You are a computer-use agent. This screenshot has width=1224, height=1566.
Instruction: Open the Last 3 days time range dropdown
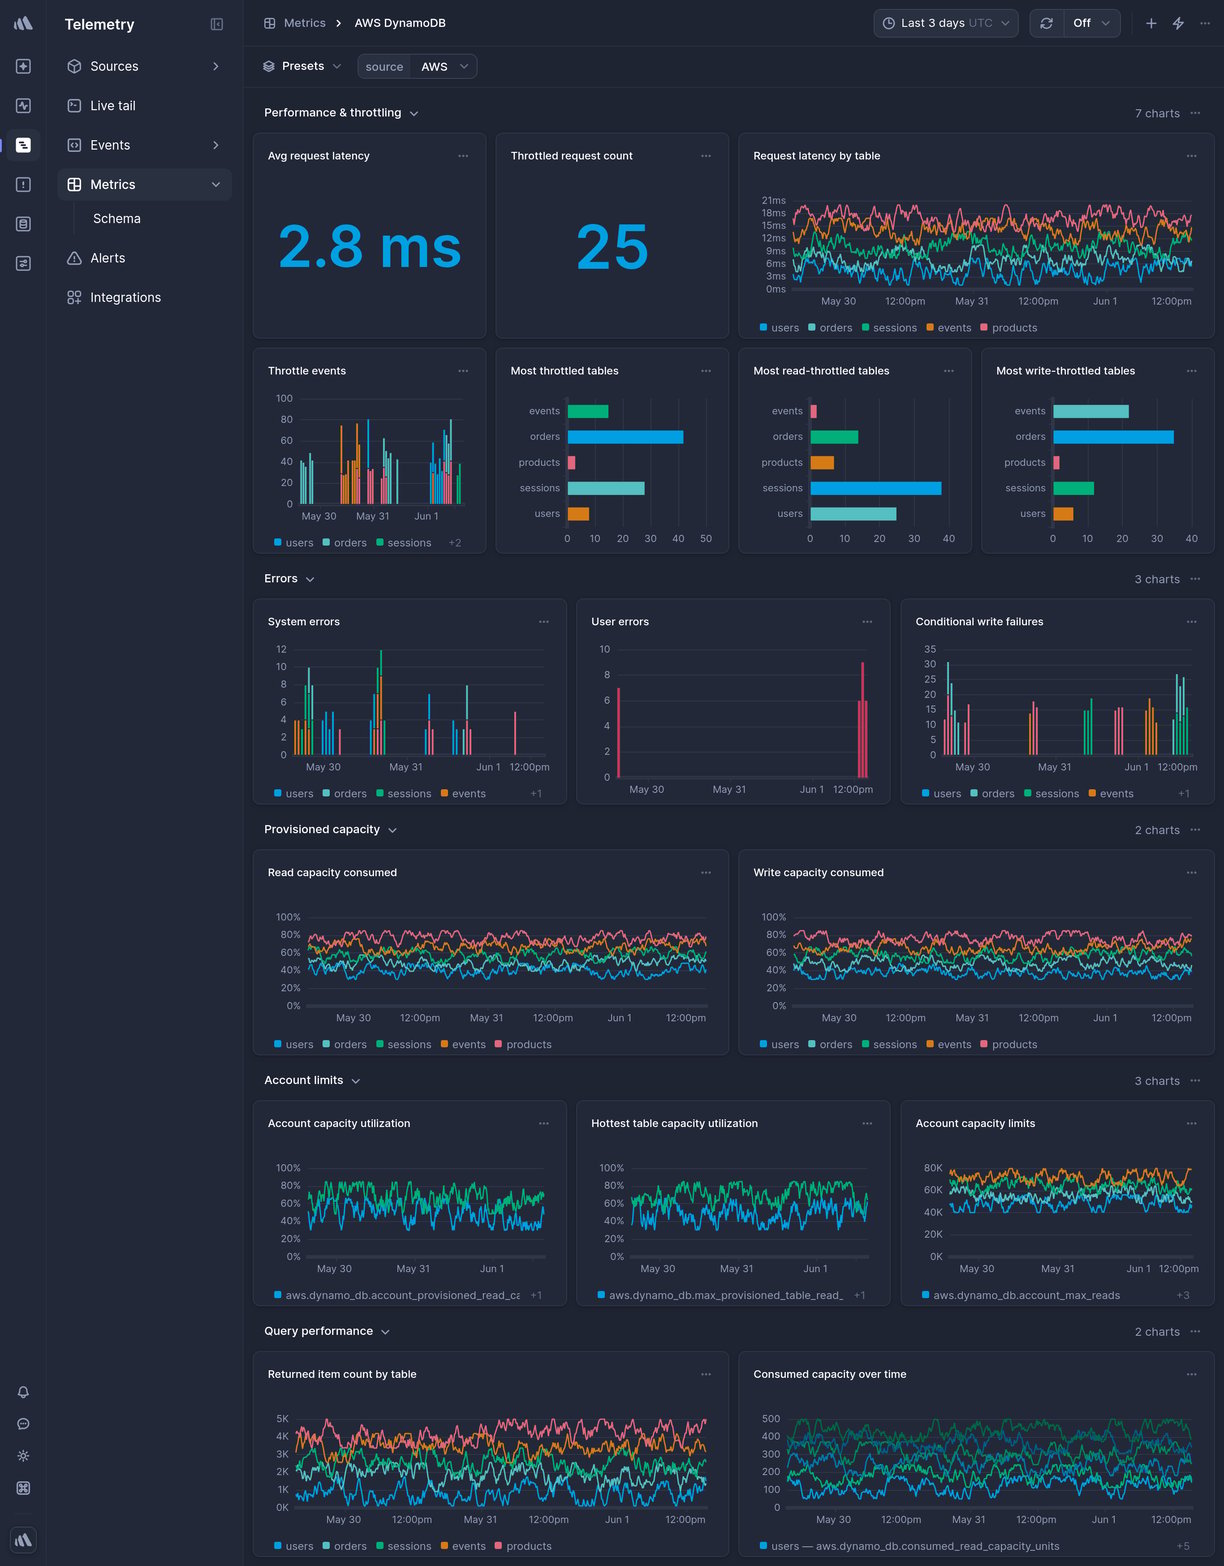946,23
